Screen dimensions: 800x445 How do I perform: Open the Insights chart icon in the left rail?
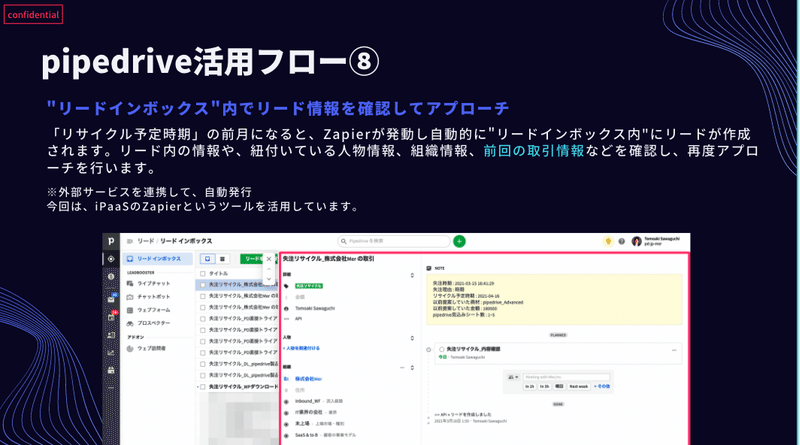tap(111, 353)
